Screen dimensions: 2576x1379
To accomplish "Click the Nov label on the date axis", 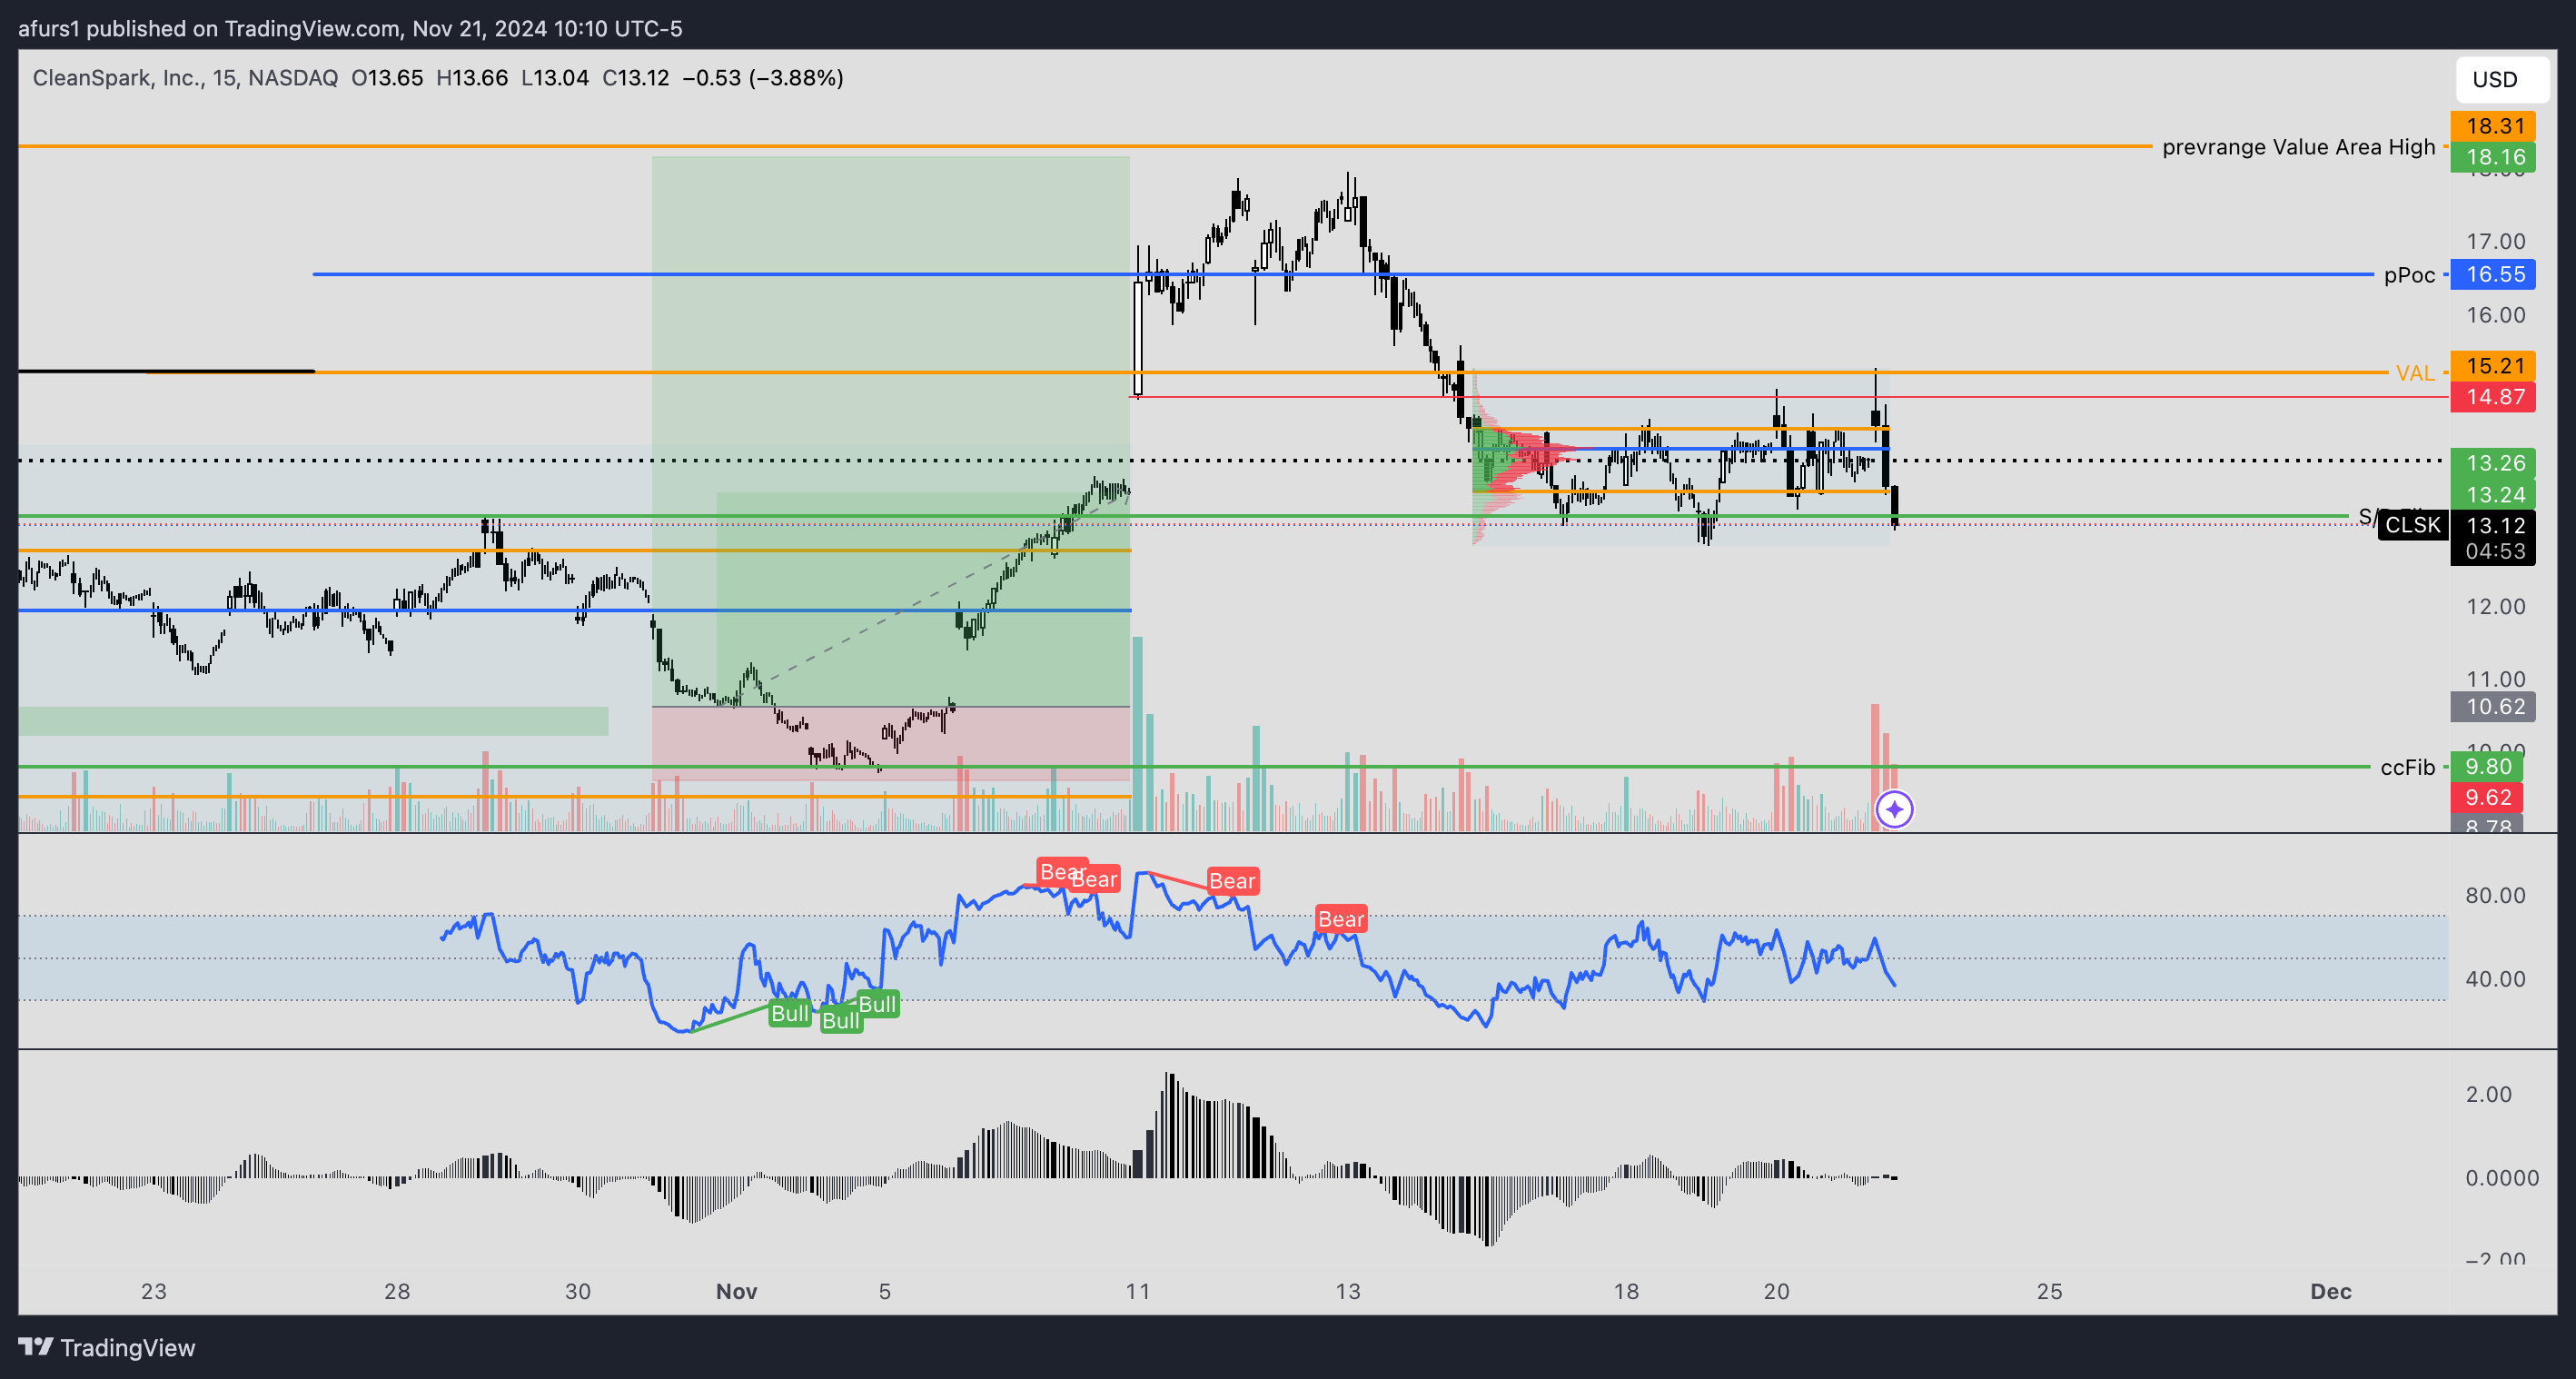I will (x=736, y=1291).
